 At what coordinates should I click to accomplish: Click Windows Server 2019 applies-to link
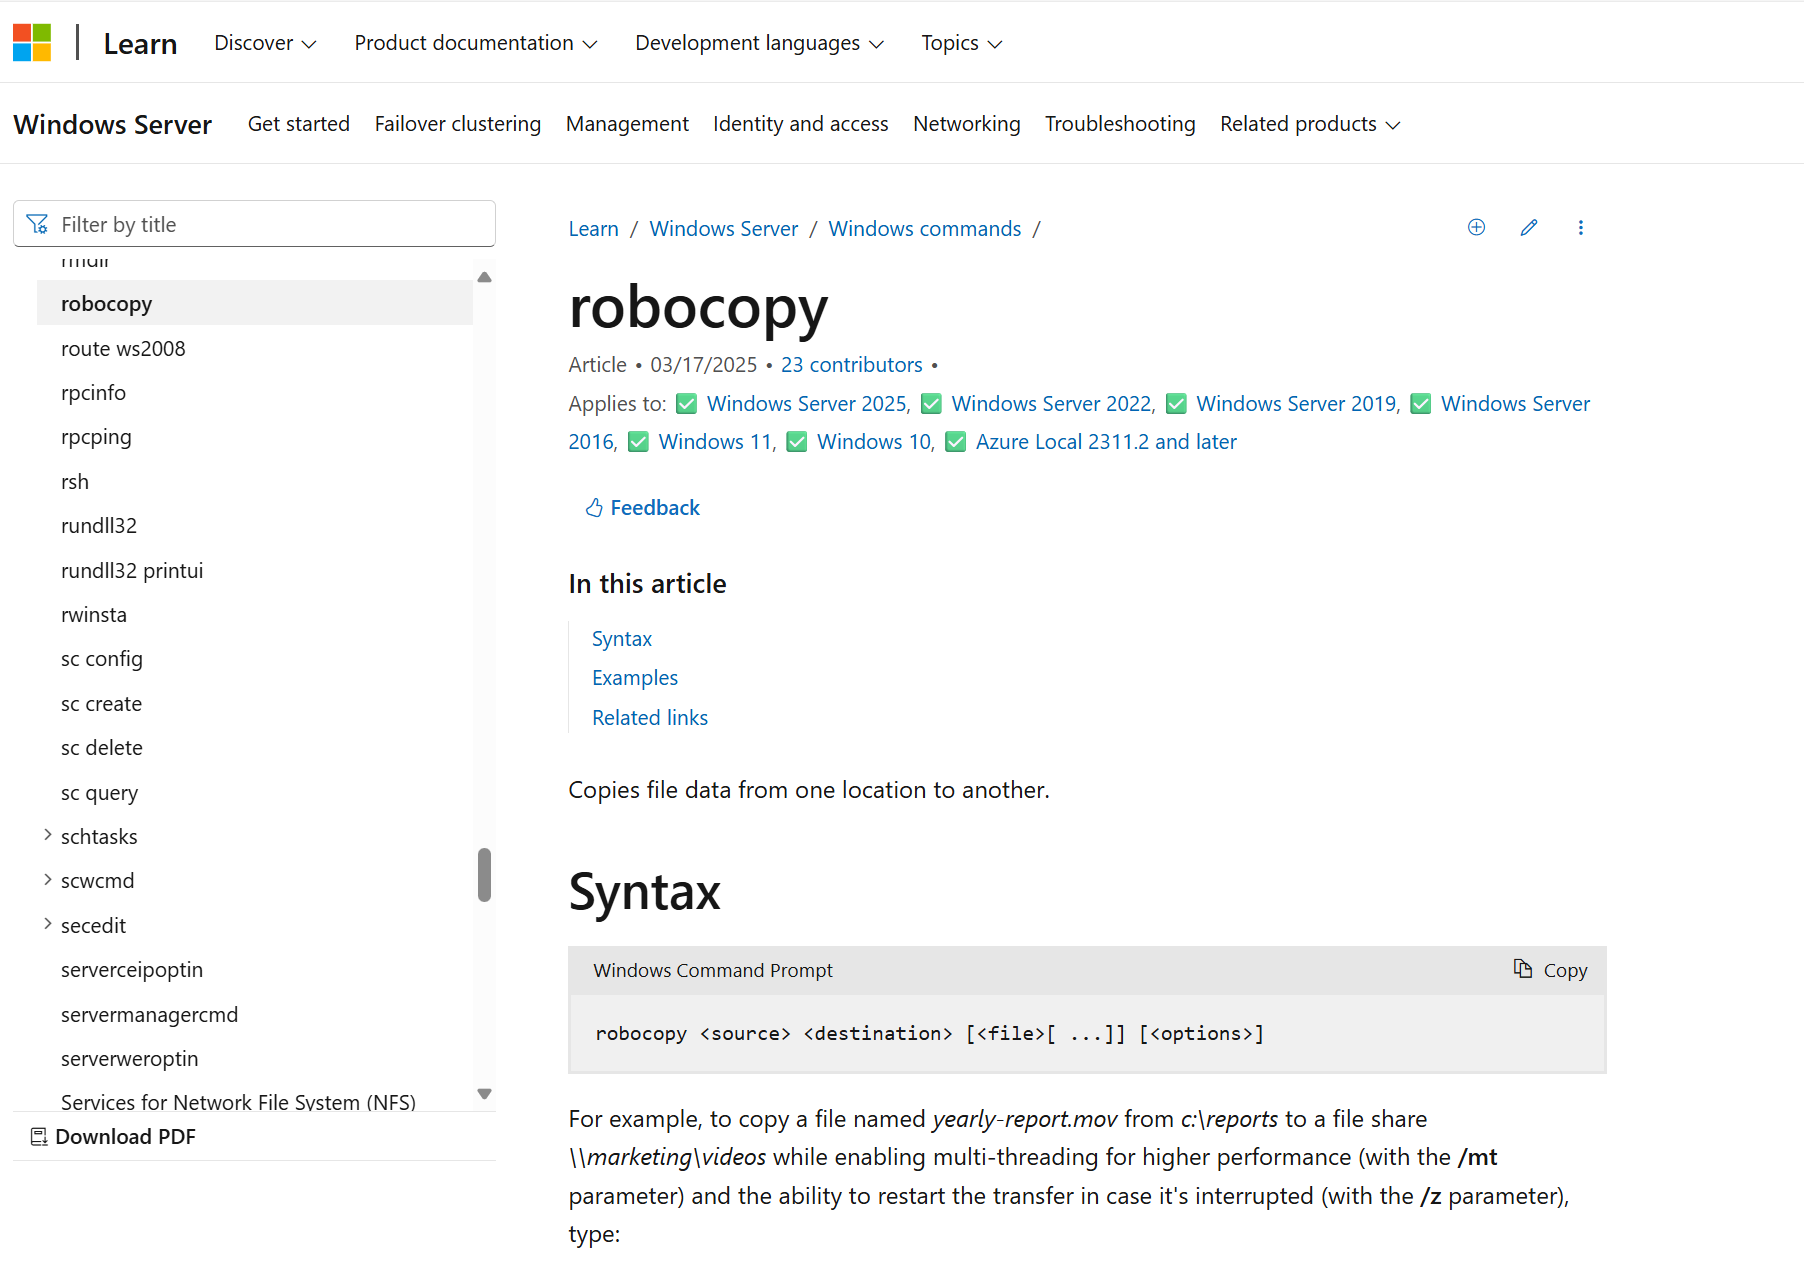(x=1298, y=403)
